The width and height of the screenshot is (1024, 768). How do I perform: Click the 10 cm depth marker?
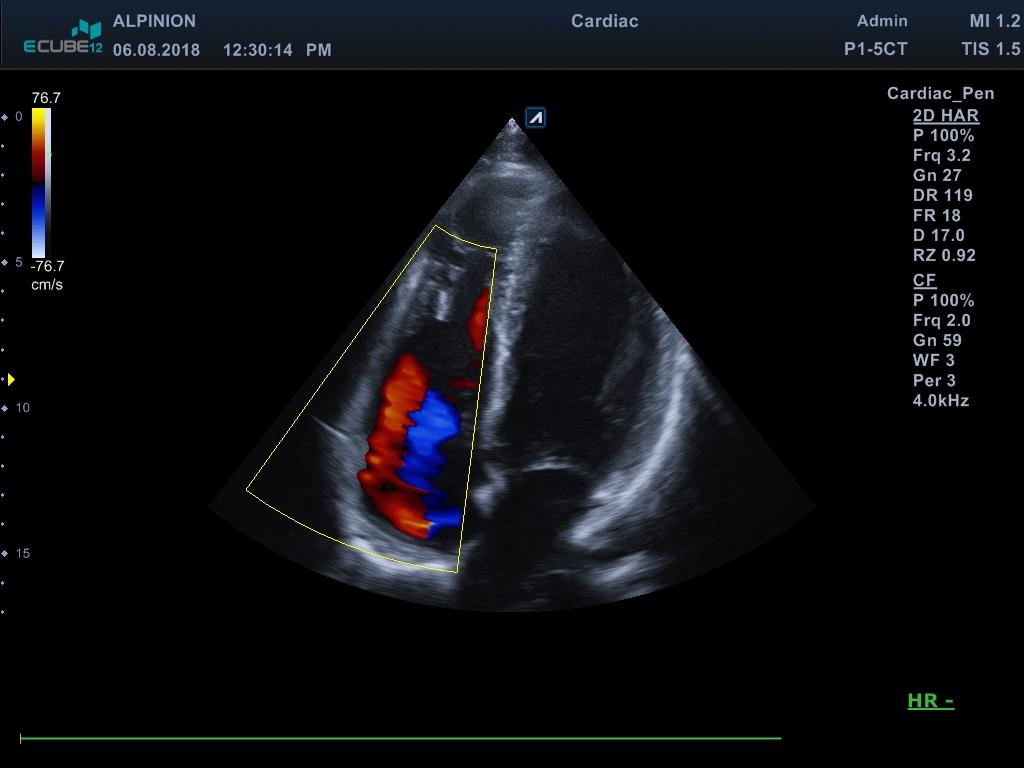[x=21, y=408]
